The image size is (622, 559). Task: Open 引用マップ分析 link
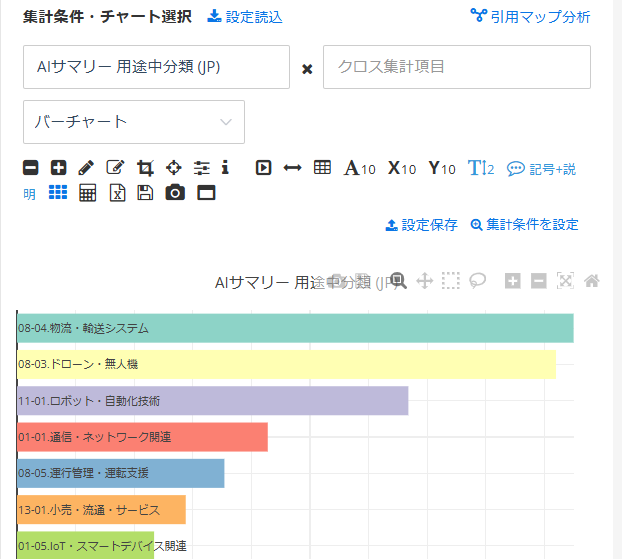(x=530, y=17)
